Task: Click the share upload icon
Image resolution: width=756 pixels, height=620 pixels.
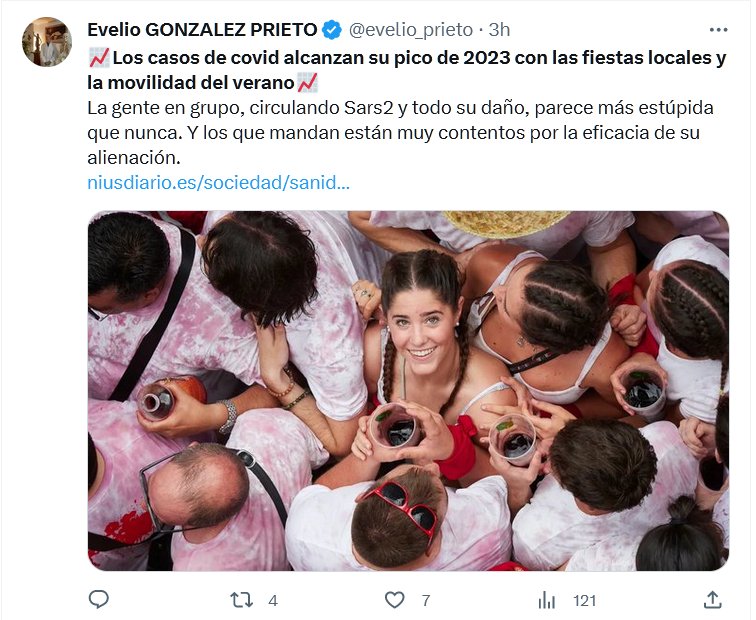Action: click(x=713, y=600)
